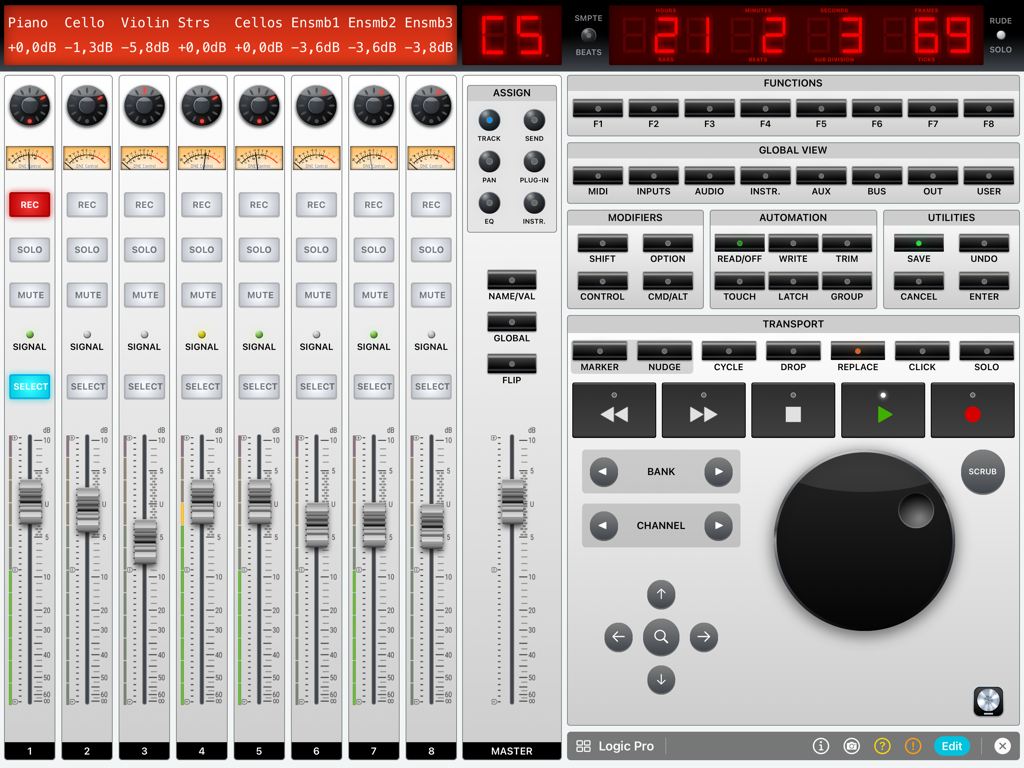The image size is (1024, 768).
Task: Enable record arm on the Cello channel
Action: [86, 204]
